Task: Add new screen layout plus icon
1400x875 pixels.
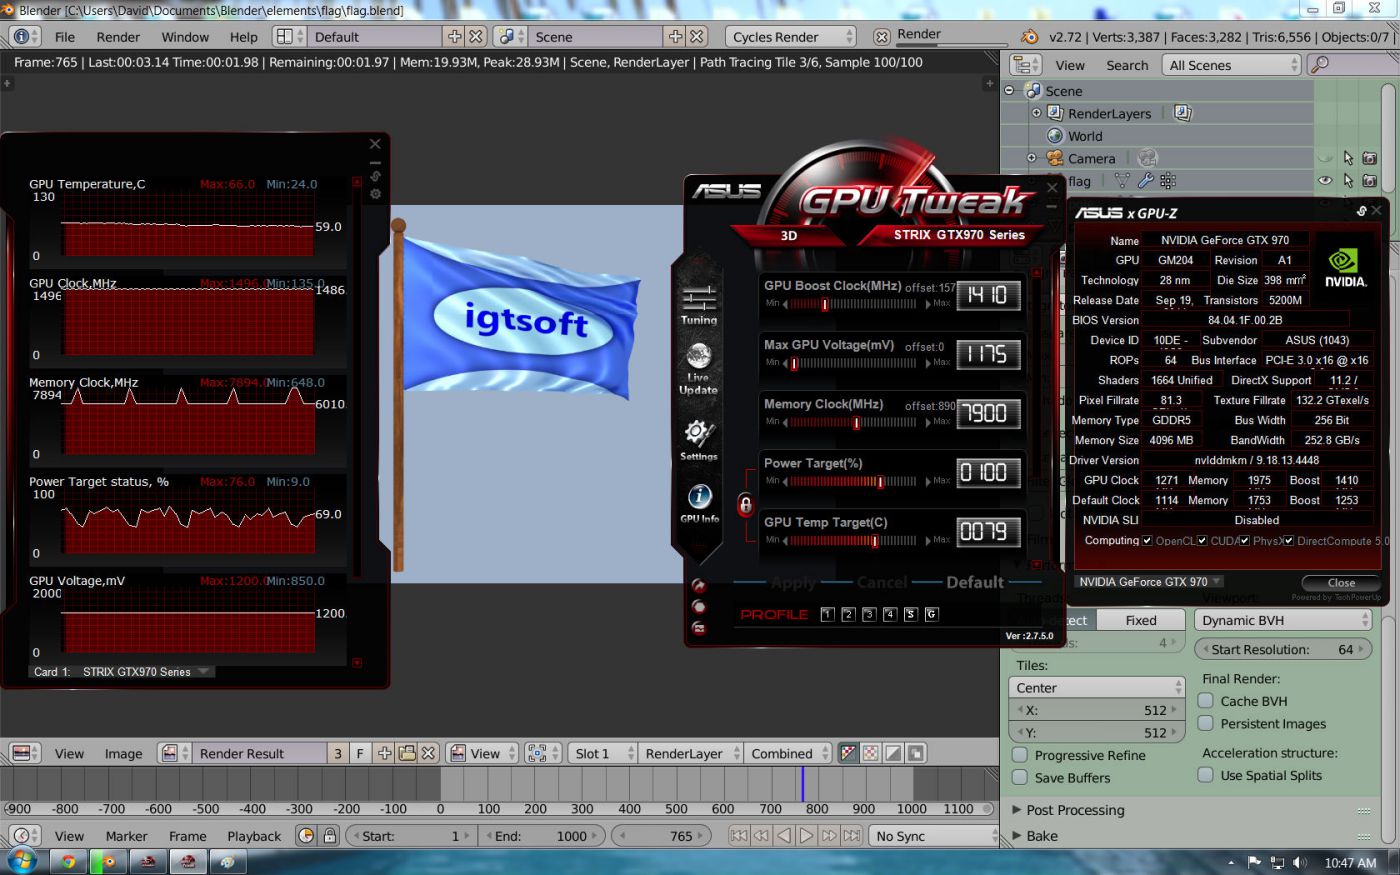Action: point(455,37)
